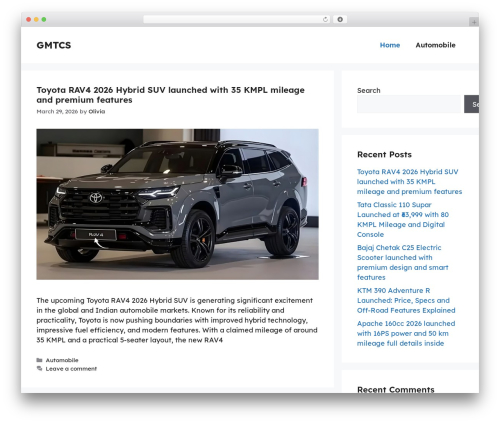Click the dark Search submit button
The height and width of the screenshot is (423, 500).
(x=472, y=104)
